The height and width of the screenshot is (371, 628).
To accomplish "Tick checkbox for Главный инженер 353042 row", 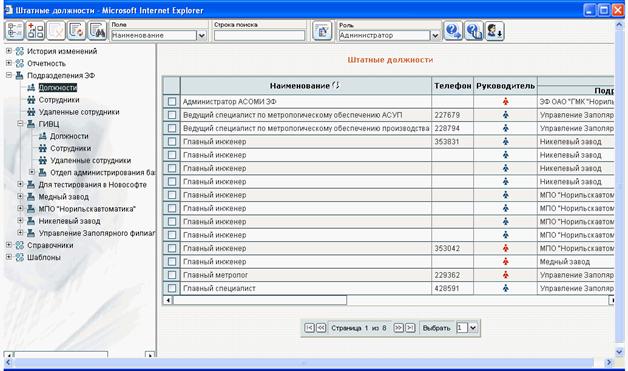I will pyautogui.click(x=172, y=248).
